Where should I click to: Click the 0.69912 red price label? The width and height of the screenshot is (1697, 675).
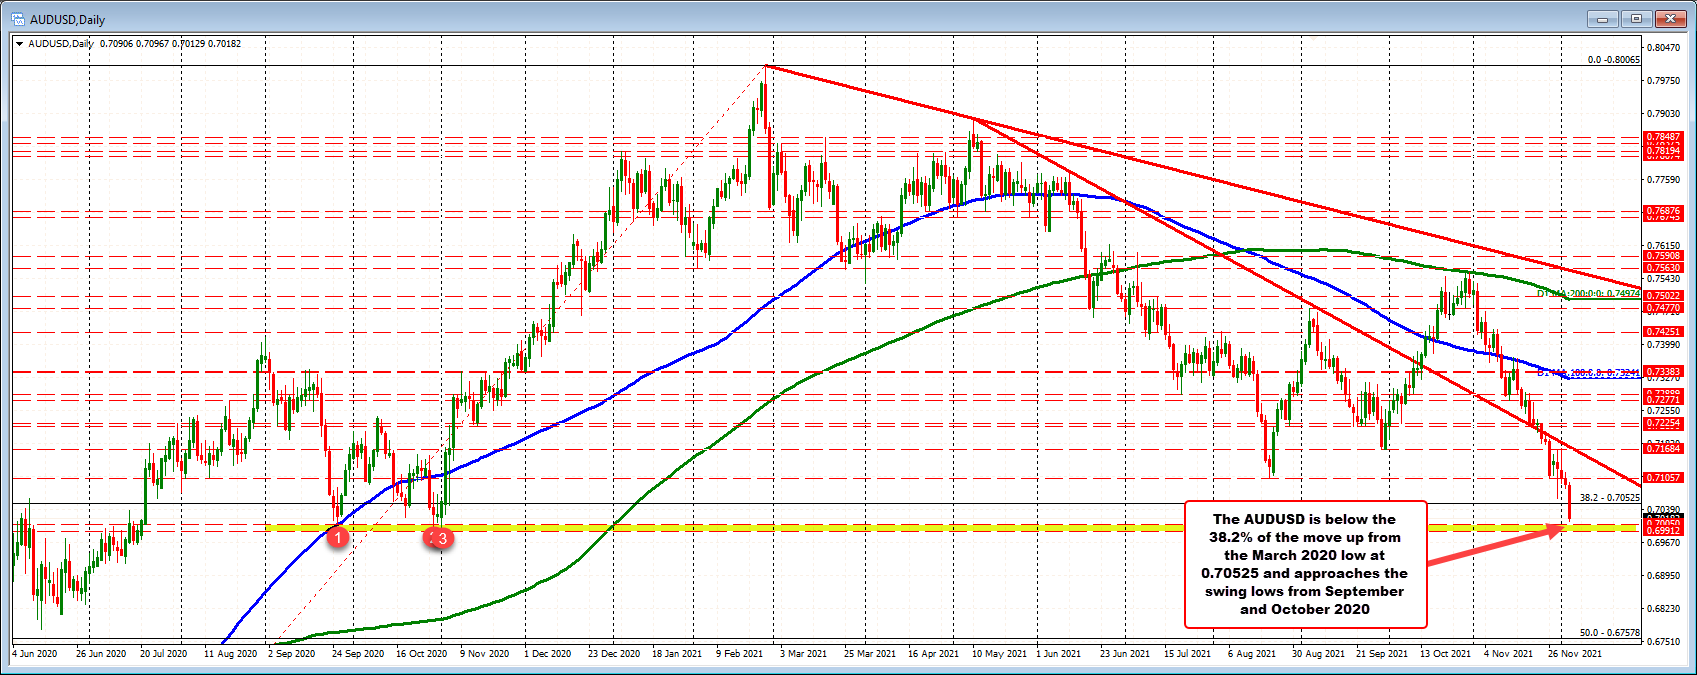(x=1663, y=530)
